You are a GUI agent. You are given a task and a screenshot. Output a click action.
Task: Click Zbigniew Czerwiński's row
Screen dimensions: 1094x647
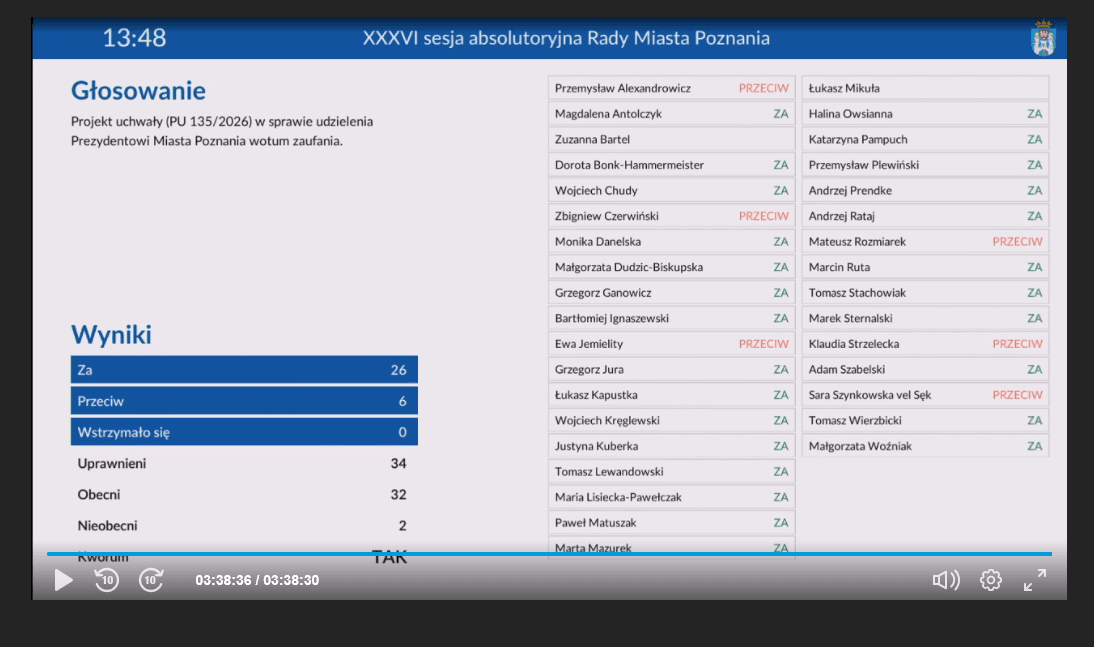coord(671,216)
